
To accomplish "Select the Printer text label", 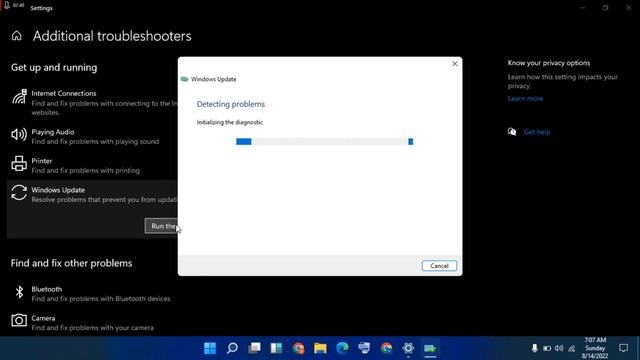I will tap(42, 161).
